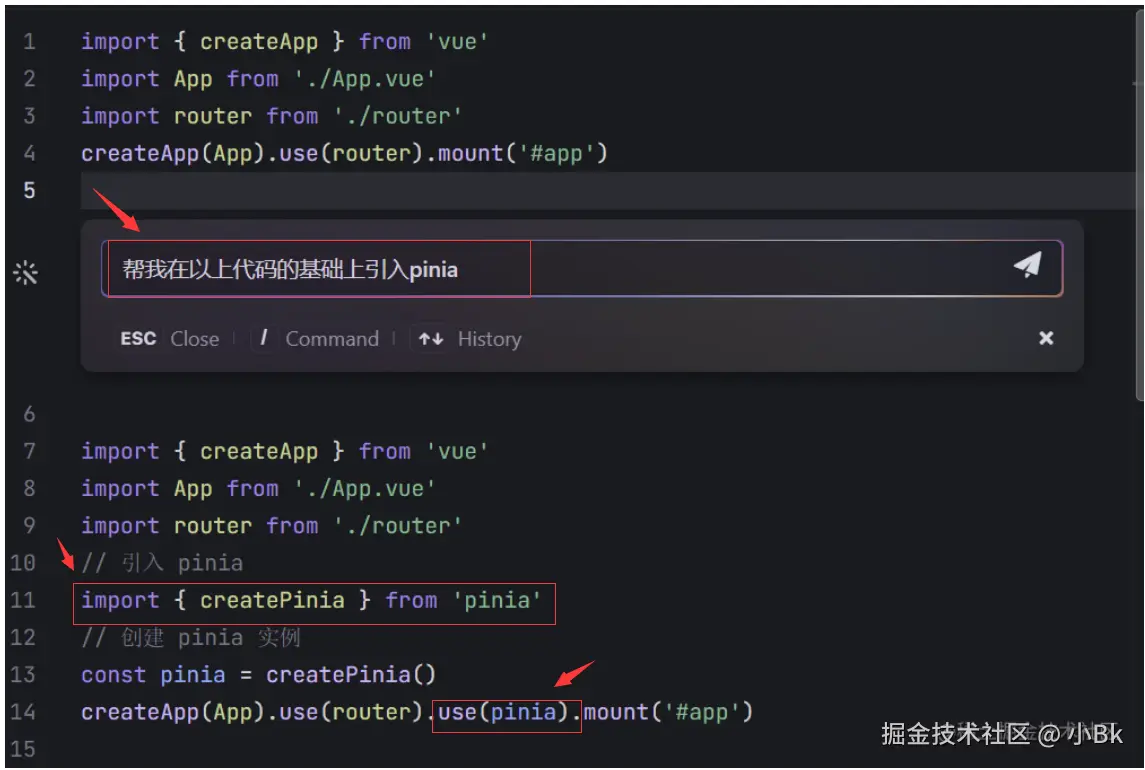Click line number 6 in gutter
The height and width of the screenshot is (770, 1145).
29,414
